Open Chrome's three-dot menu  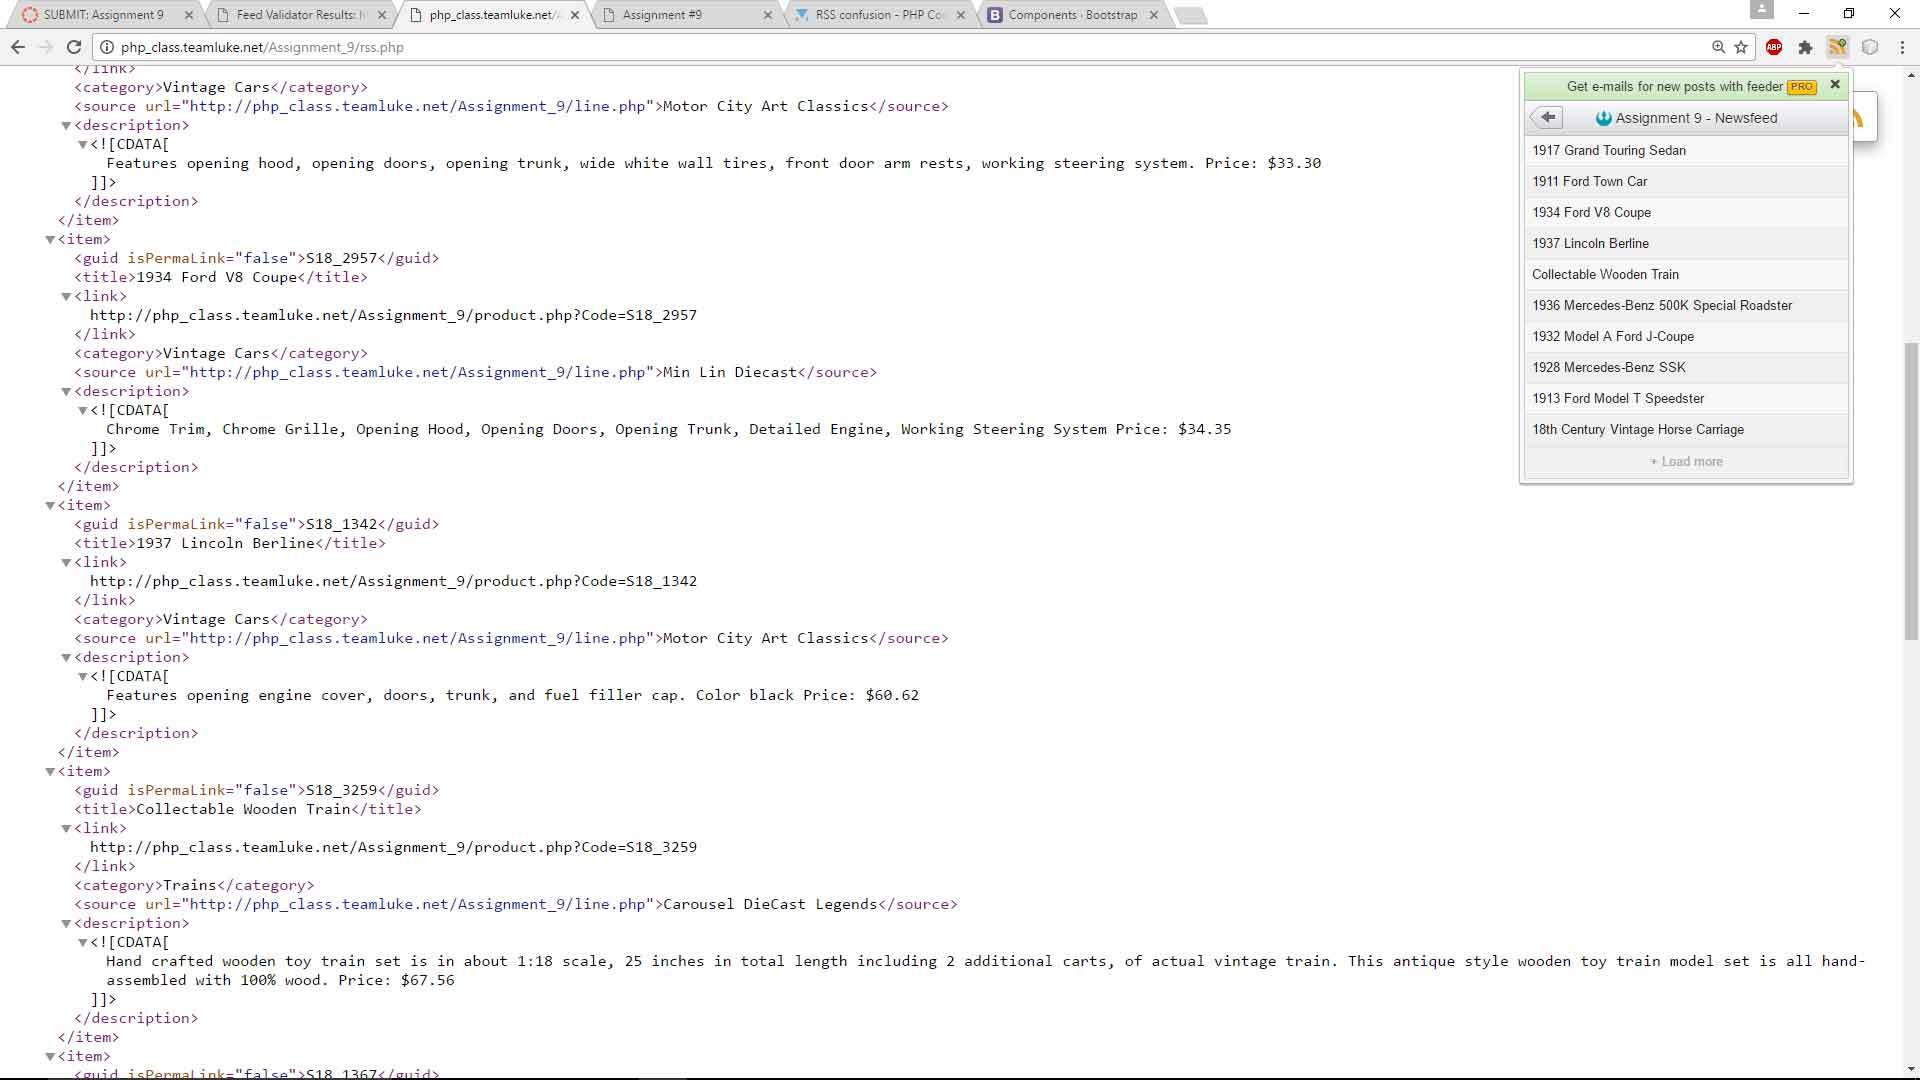click(x=1902, y=47)
